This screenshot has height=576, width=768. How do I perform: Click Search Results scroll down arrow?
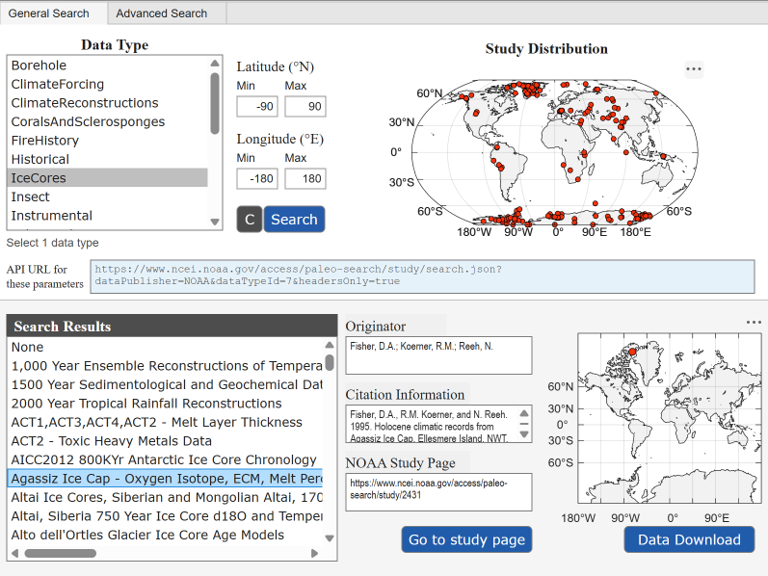point(330,538)
